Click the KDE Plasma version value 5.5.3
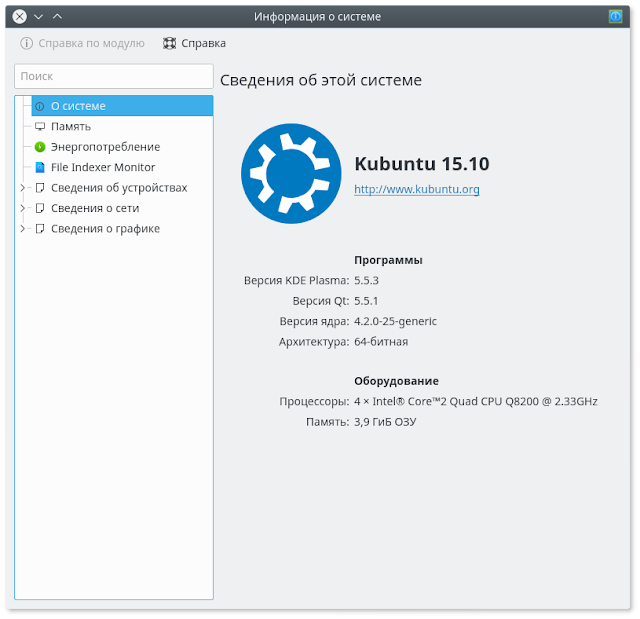The image size is (640, 619). 366,280
